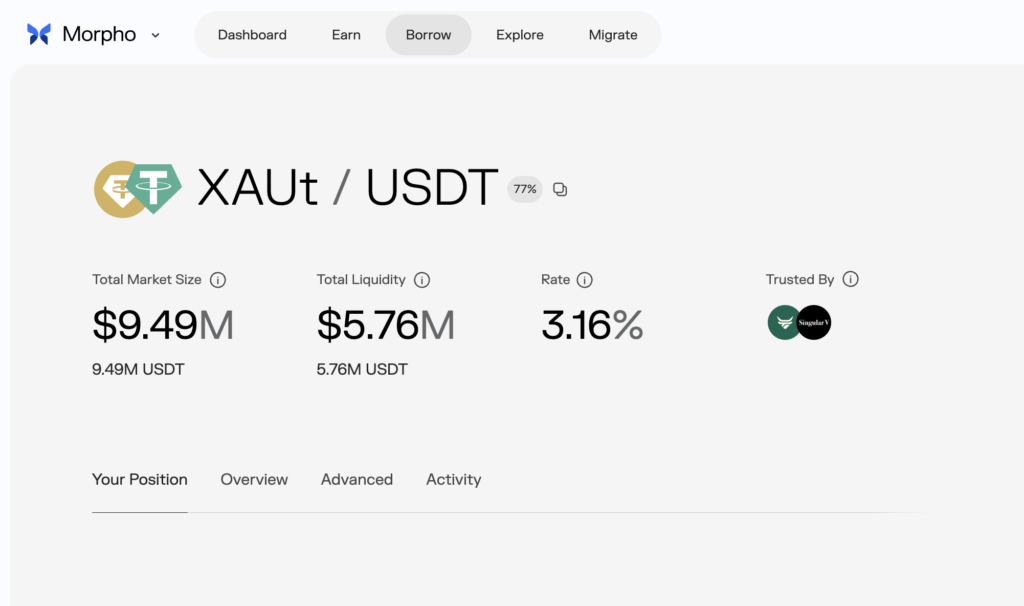Expand the Morpho dropdown chevron
The image size is (1024, 606).
(155, 35)
